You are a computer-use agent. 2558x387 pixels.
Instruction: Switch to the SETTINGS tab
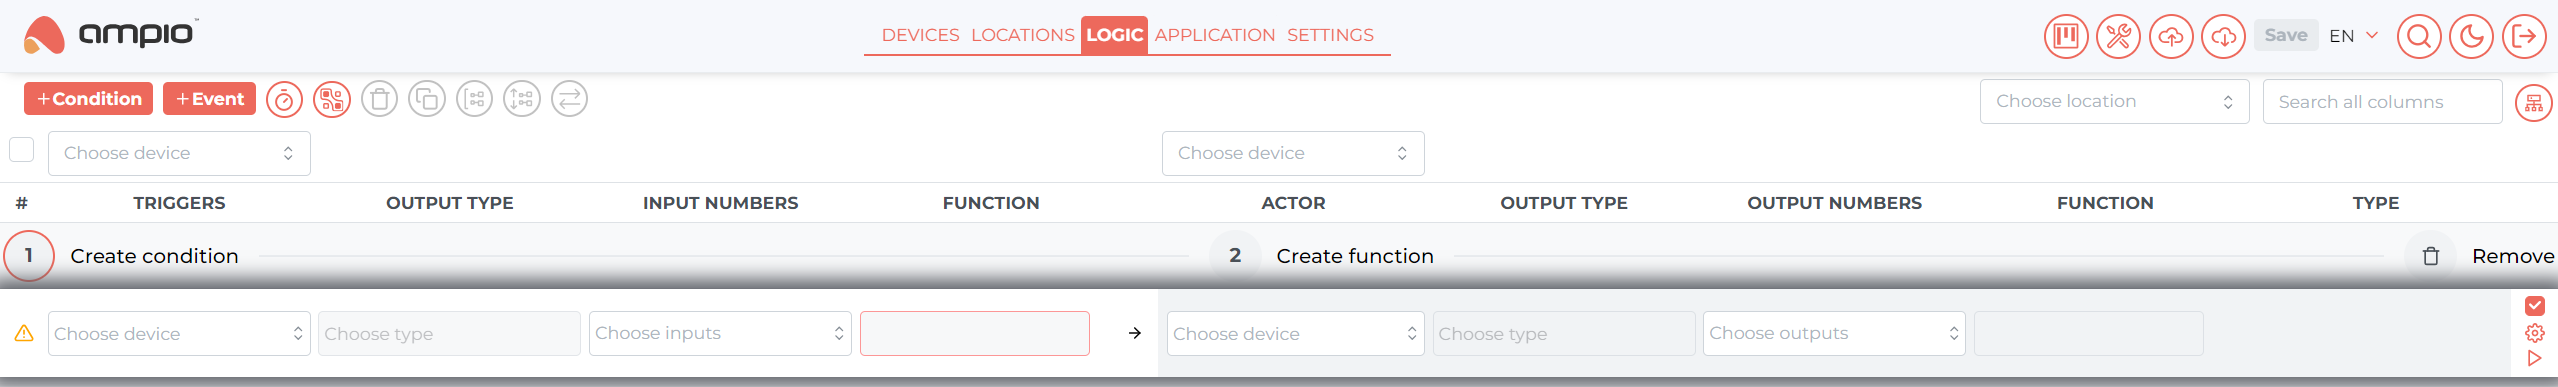(1330, 35)
